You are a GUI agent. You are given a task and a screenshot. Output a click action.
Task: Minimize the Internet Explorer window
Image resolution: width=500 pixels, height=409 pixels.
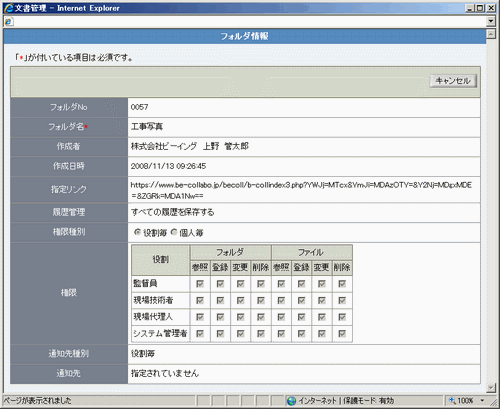(470, 8)
